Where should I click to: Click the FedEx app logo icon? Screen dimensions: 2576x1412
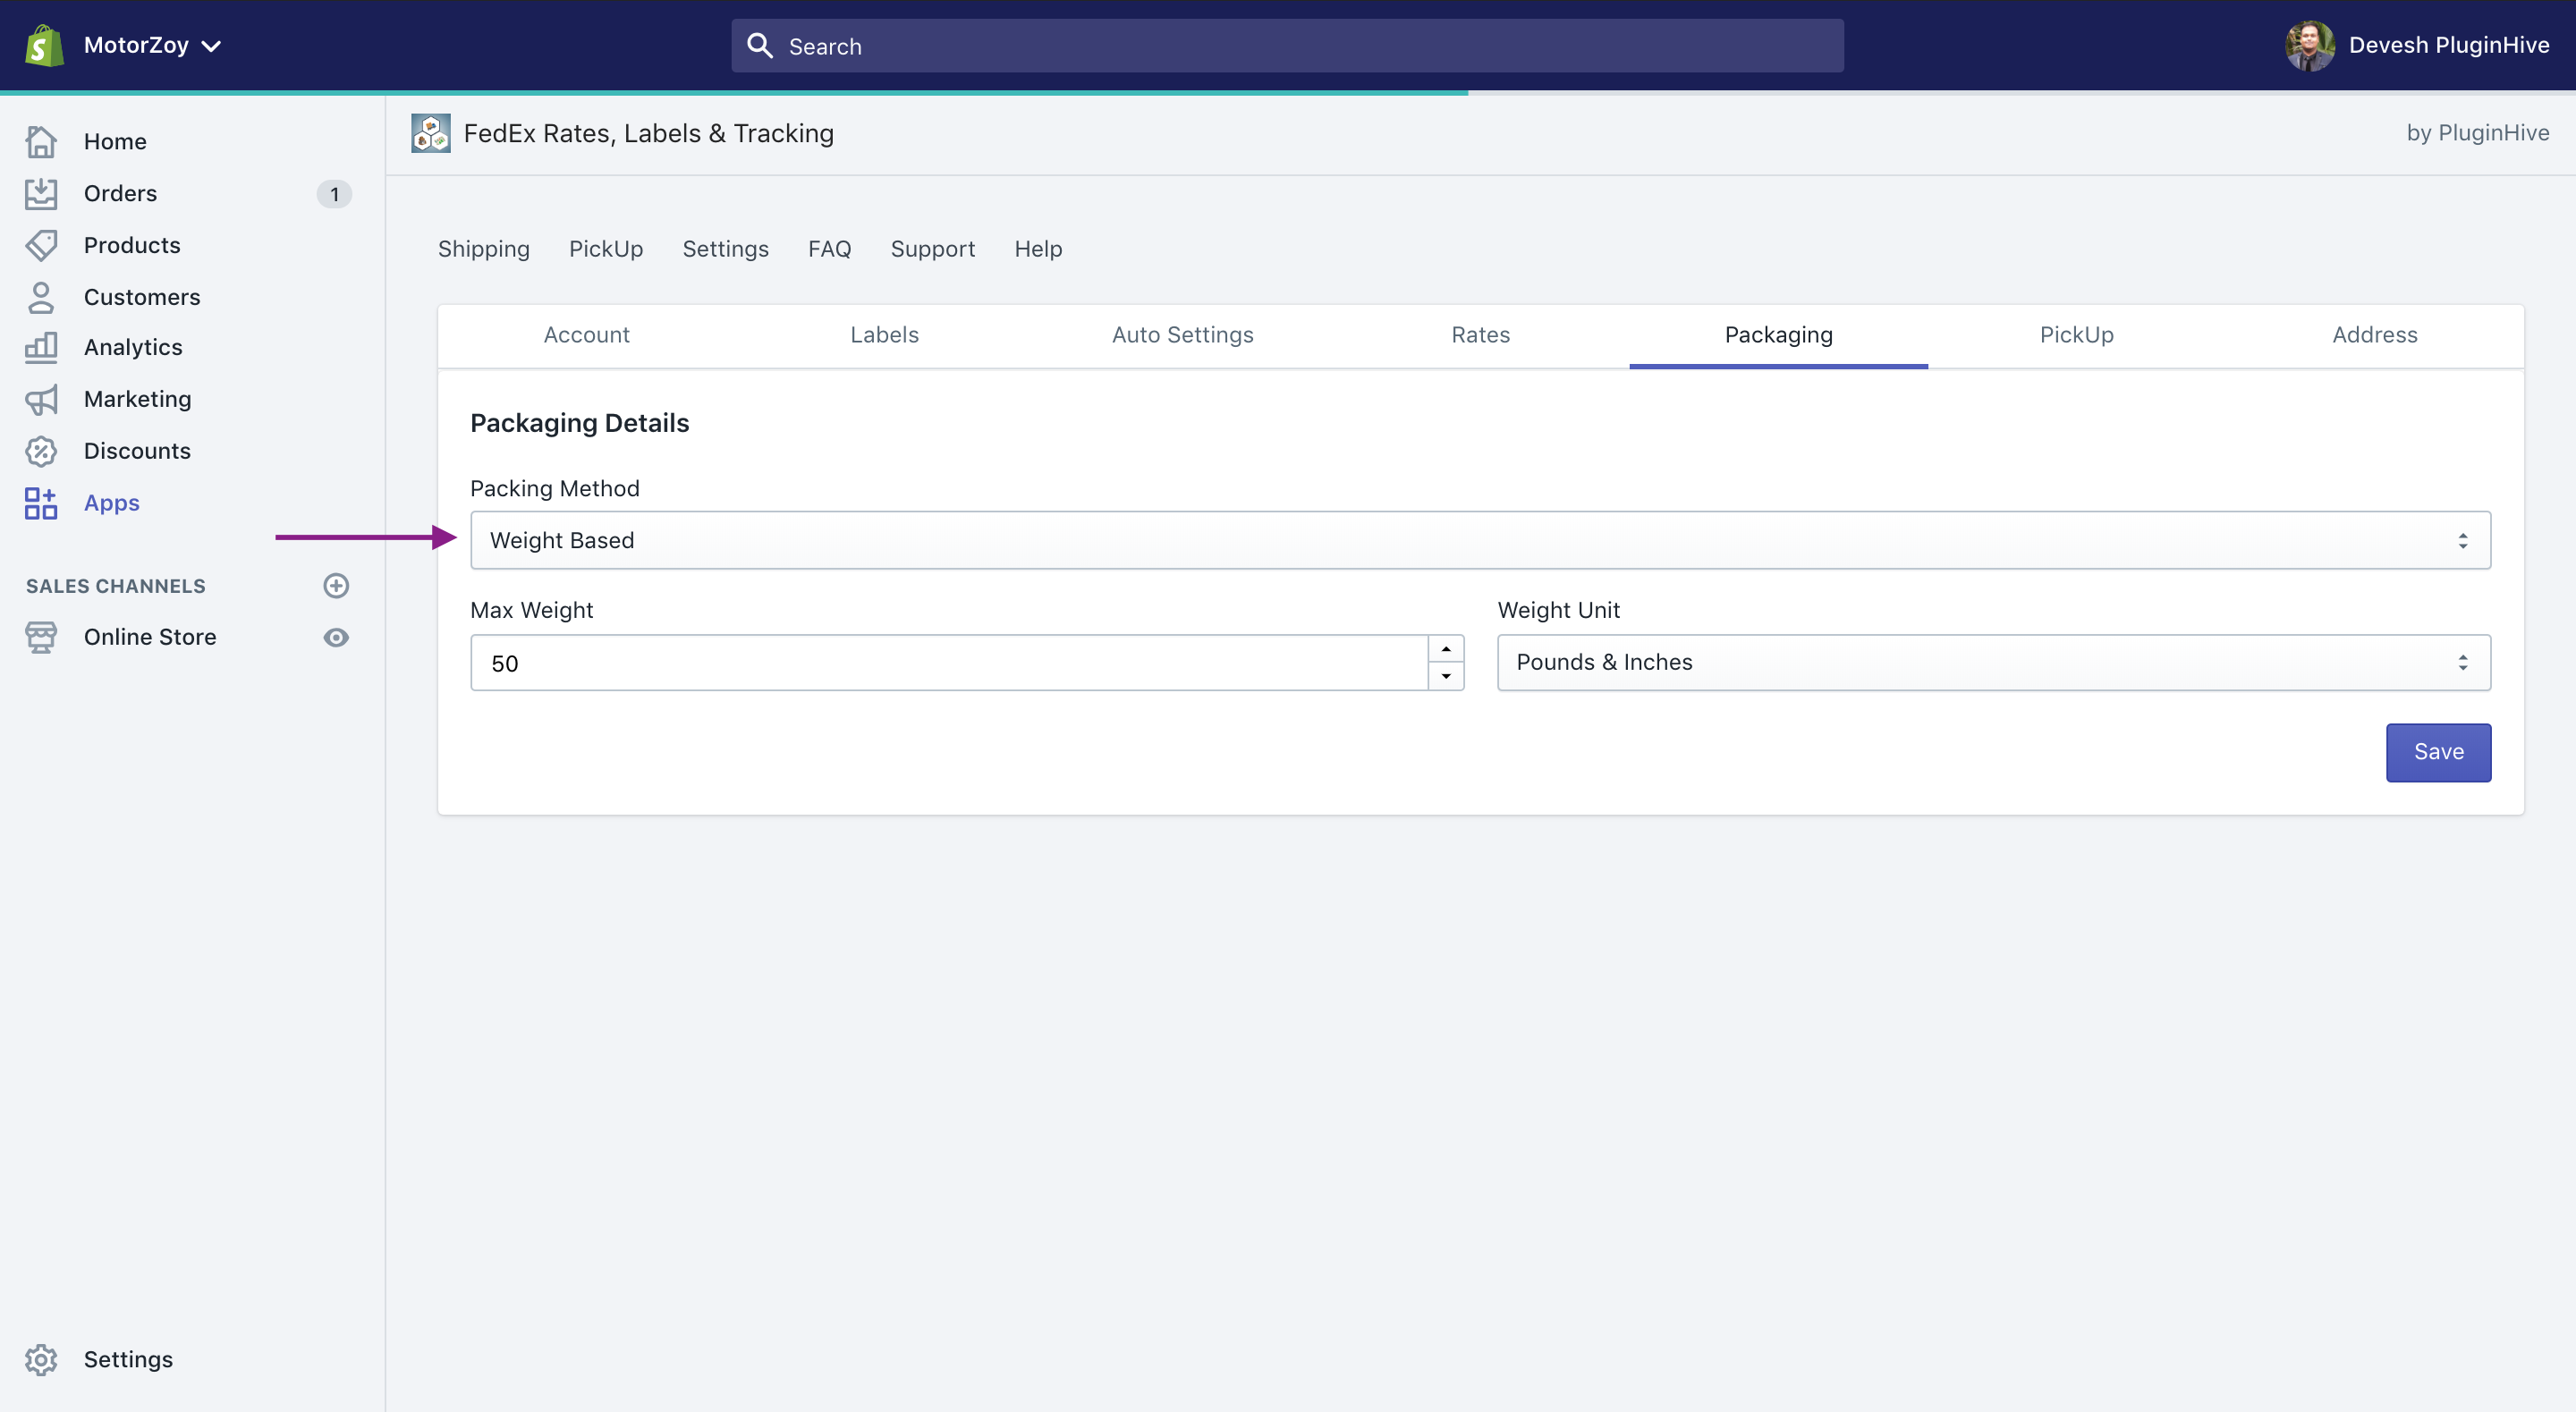431,133
